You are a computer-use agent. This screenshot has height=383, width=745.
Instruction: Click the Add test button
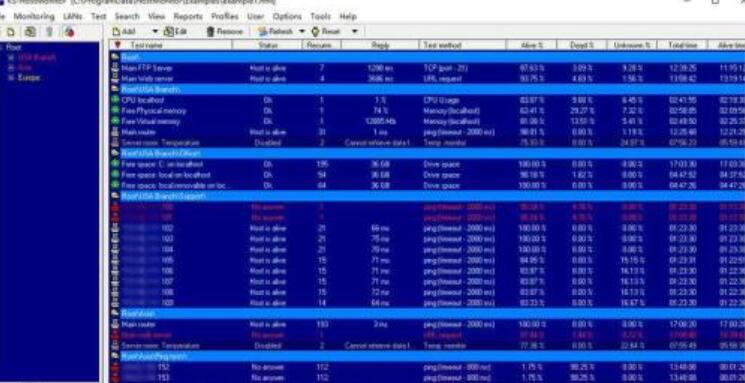[x=124, y=32]
